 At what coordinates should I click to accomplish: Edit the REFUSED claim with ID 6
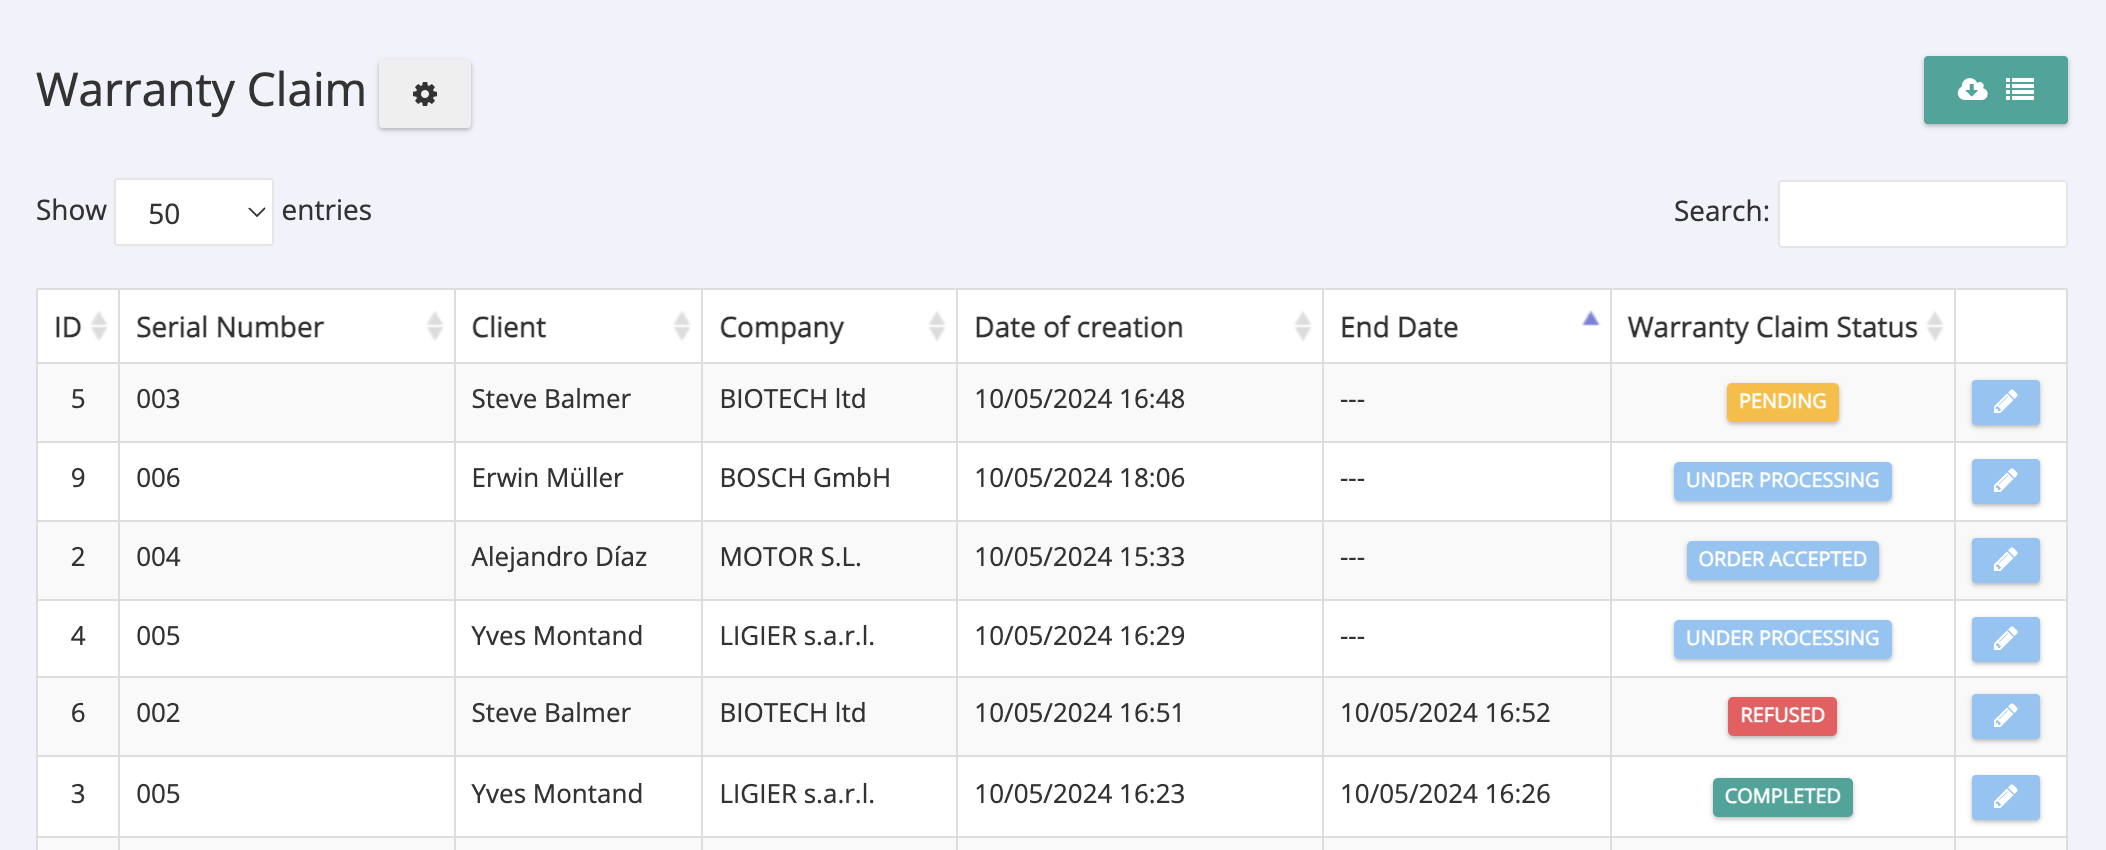click(2005, 716)
